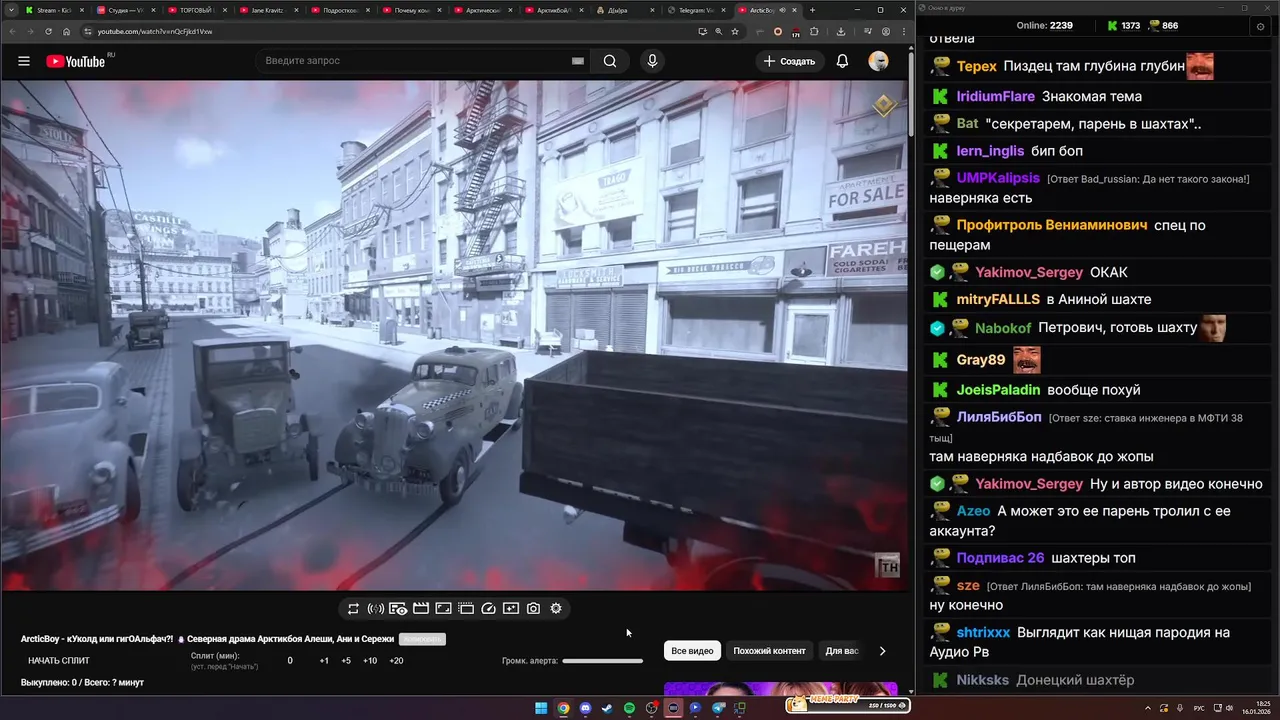Set split minutes to 0

(x=290, y=661)
